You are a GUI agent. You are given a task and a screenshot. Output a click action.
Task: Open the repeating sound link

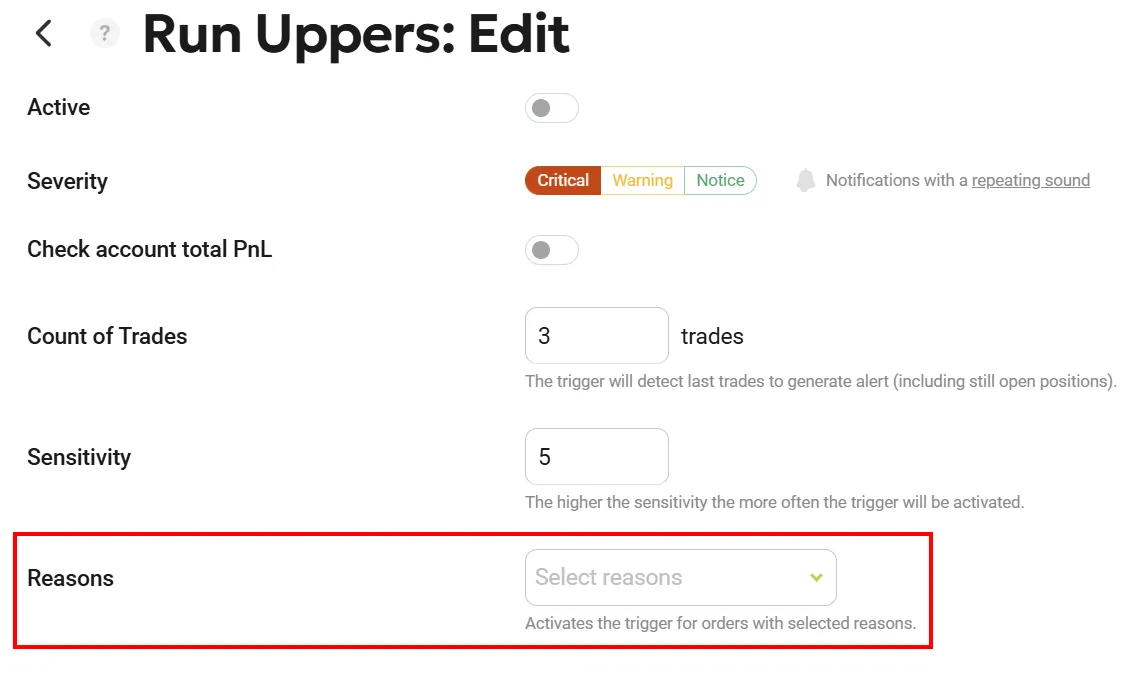tap(1030, 181)
